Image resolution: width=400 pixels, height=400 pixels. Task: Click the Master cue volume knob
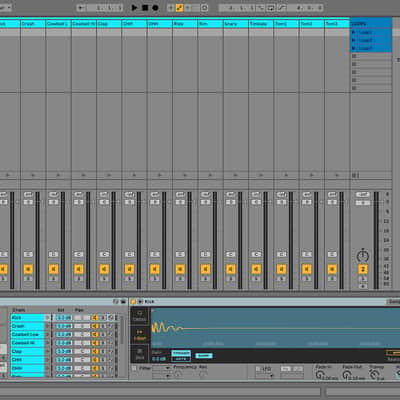[x=363, y=256]
